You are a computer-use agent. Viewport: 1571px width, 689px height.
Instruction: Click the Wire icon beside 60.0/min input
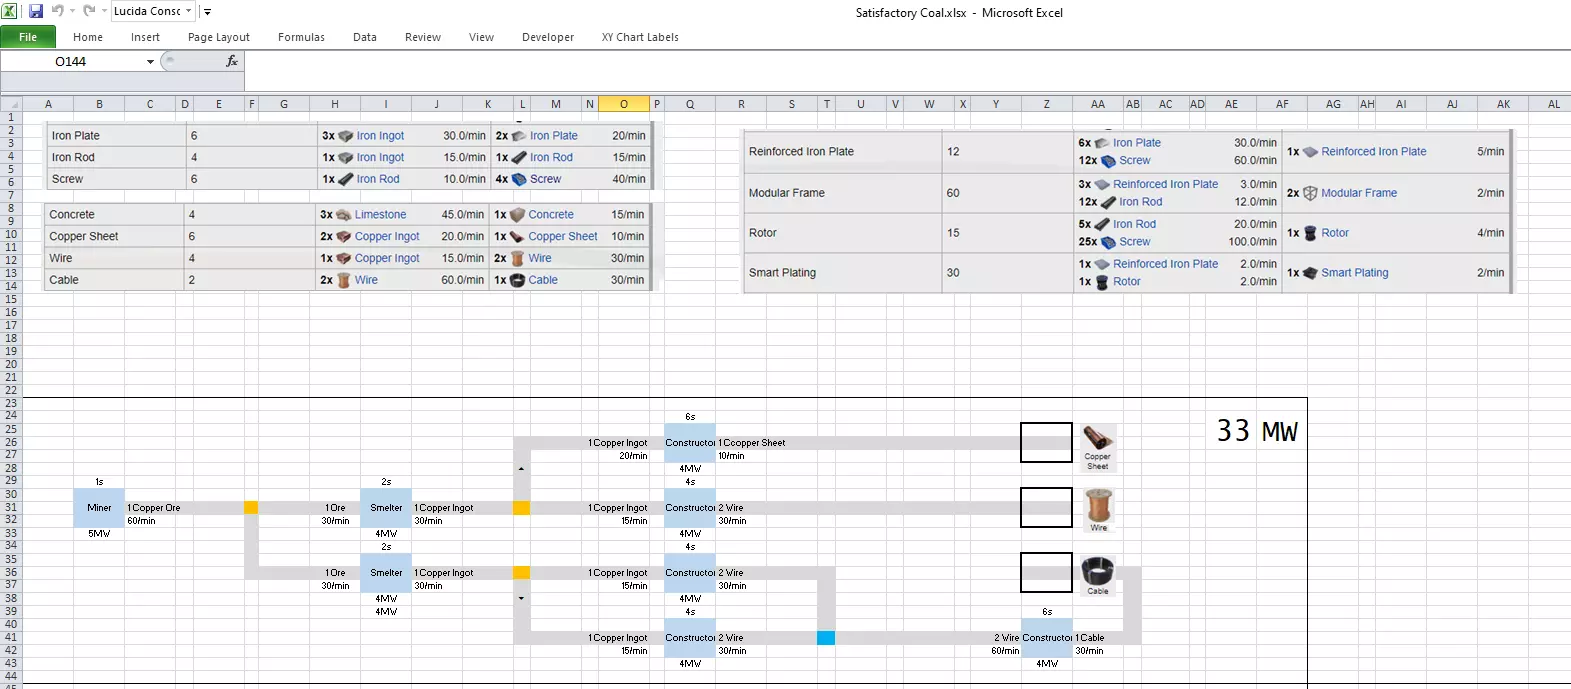tap(344, 281)
